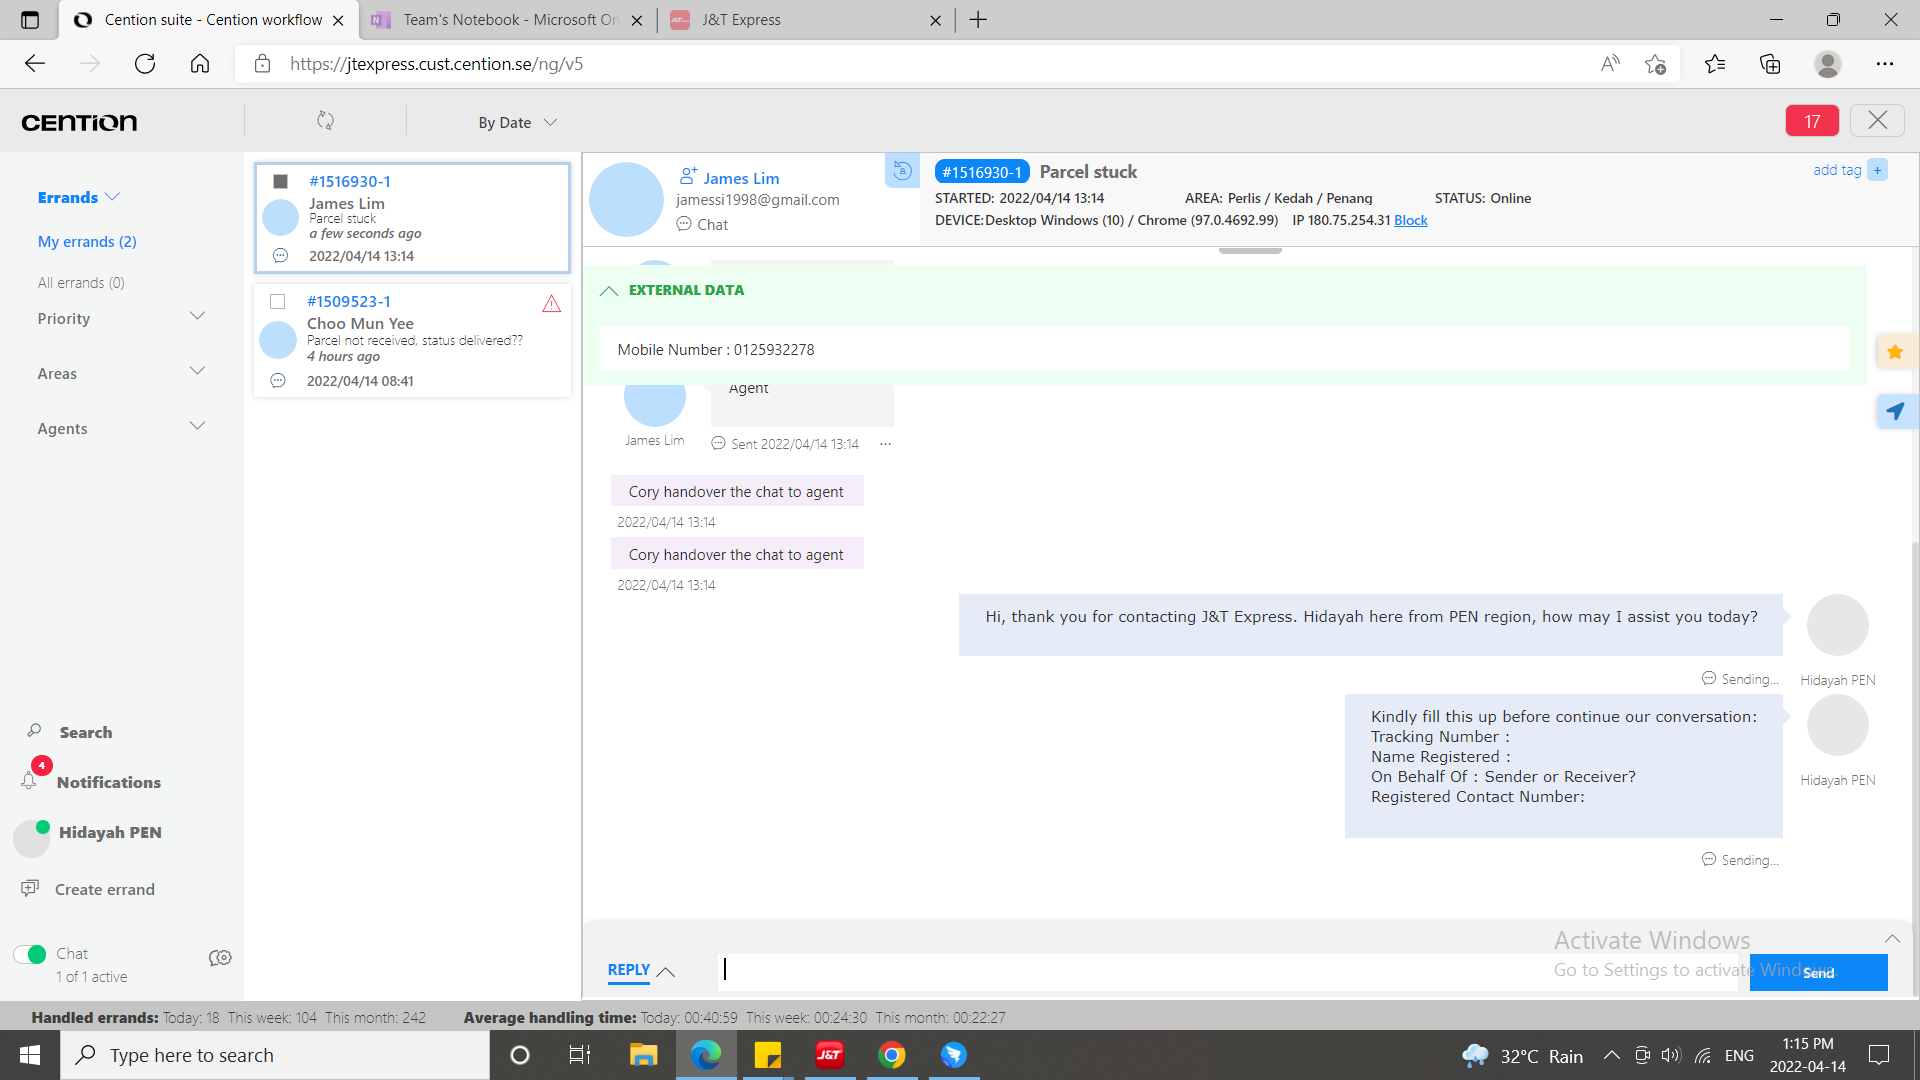The image size is (1920, 1080).
Task: Check the box for errand #1509523-1
Action: point(278,301)
